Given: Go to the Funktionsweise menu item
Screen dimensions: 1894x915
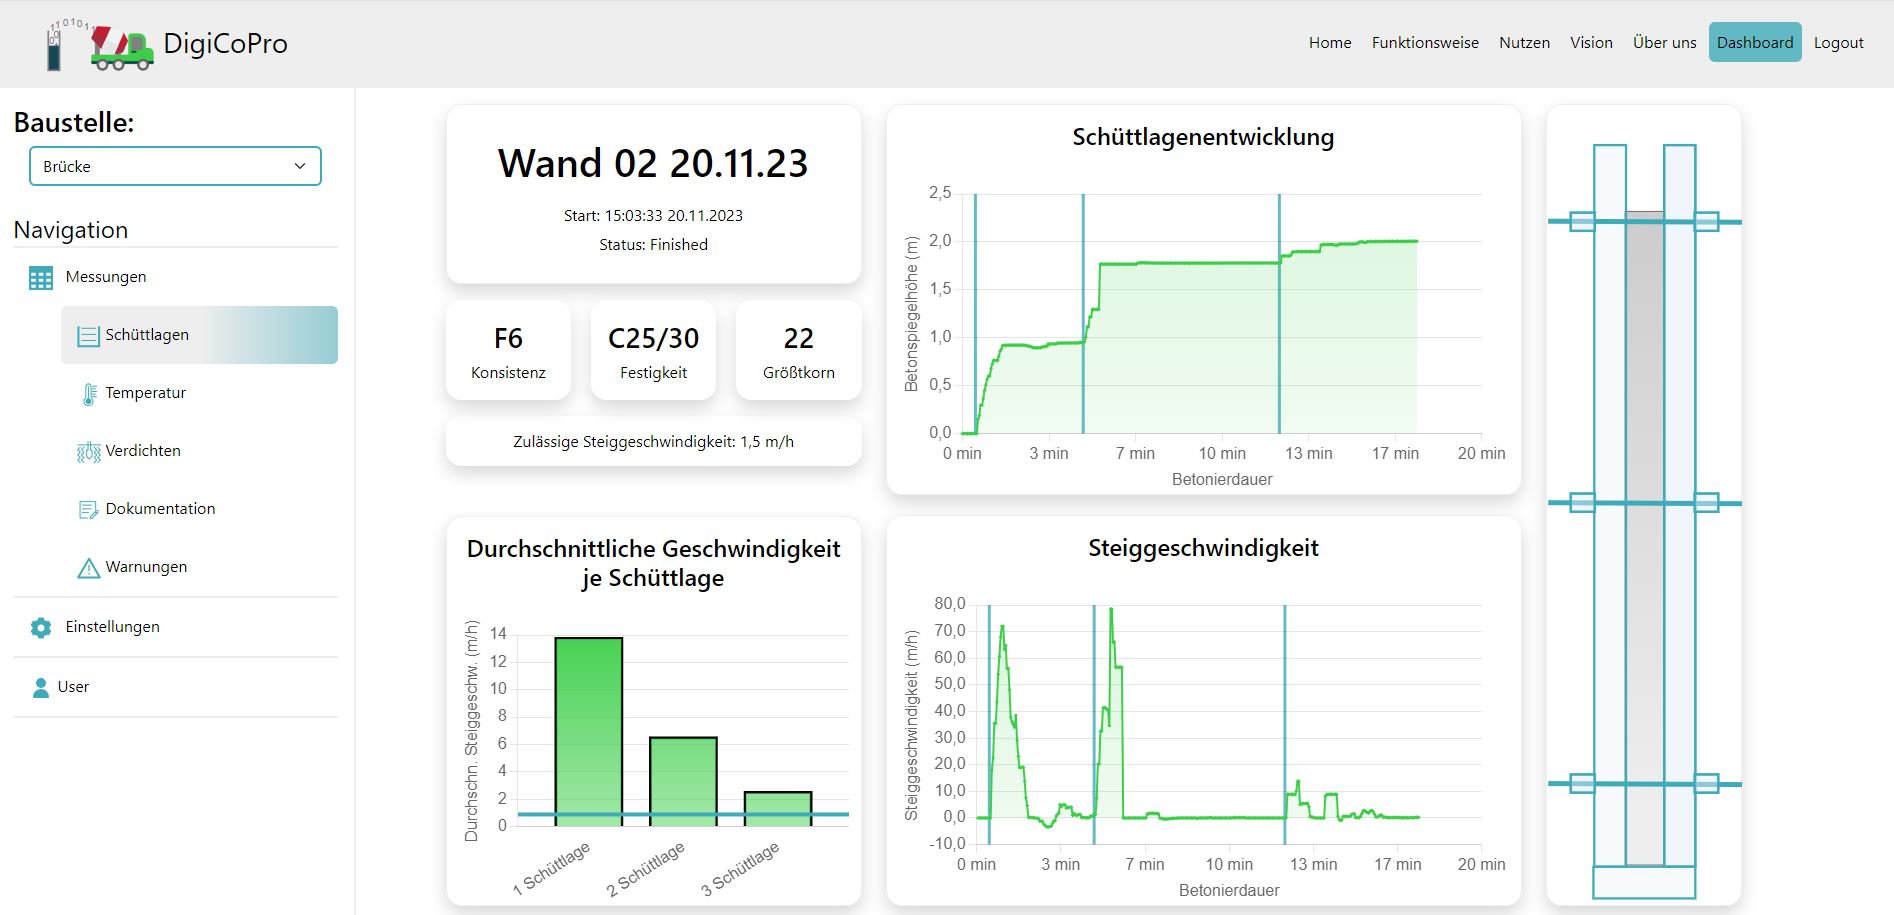Looking at the screenshot, I should pyautogui.click(x=1424, y=42).
